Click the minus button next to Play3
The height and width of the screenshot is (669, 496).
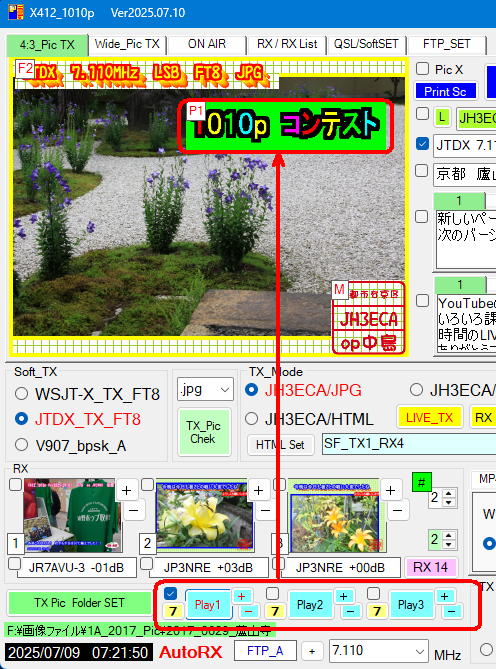click(x=452, y=612)
